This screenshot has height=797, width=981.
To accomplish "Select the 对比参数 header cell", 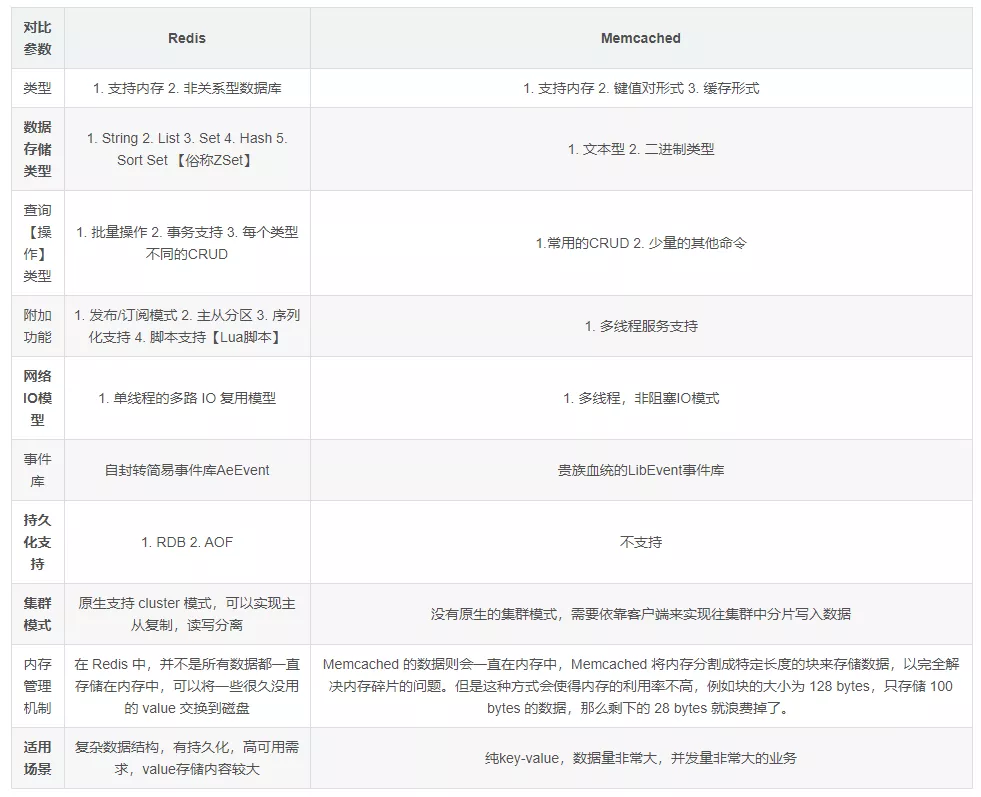I will pyautogui.click(x=38, y=38).
